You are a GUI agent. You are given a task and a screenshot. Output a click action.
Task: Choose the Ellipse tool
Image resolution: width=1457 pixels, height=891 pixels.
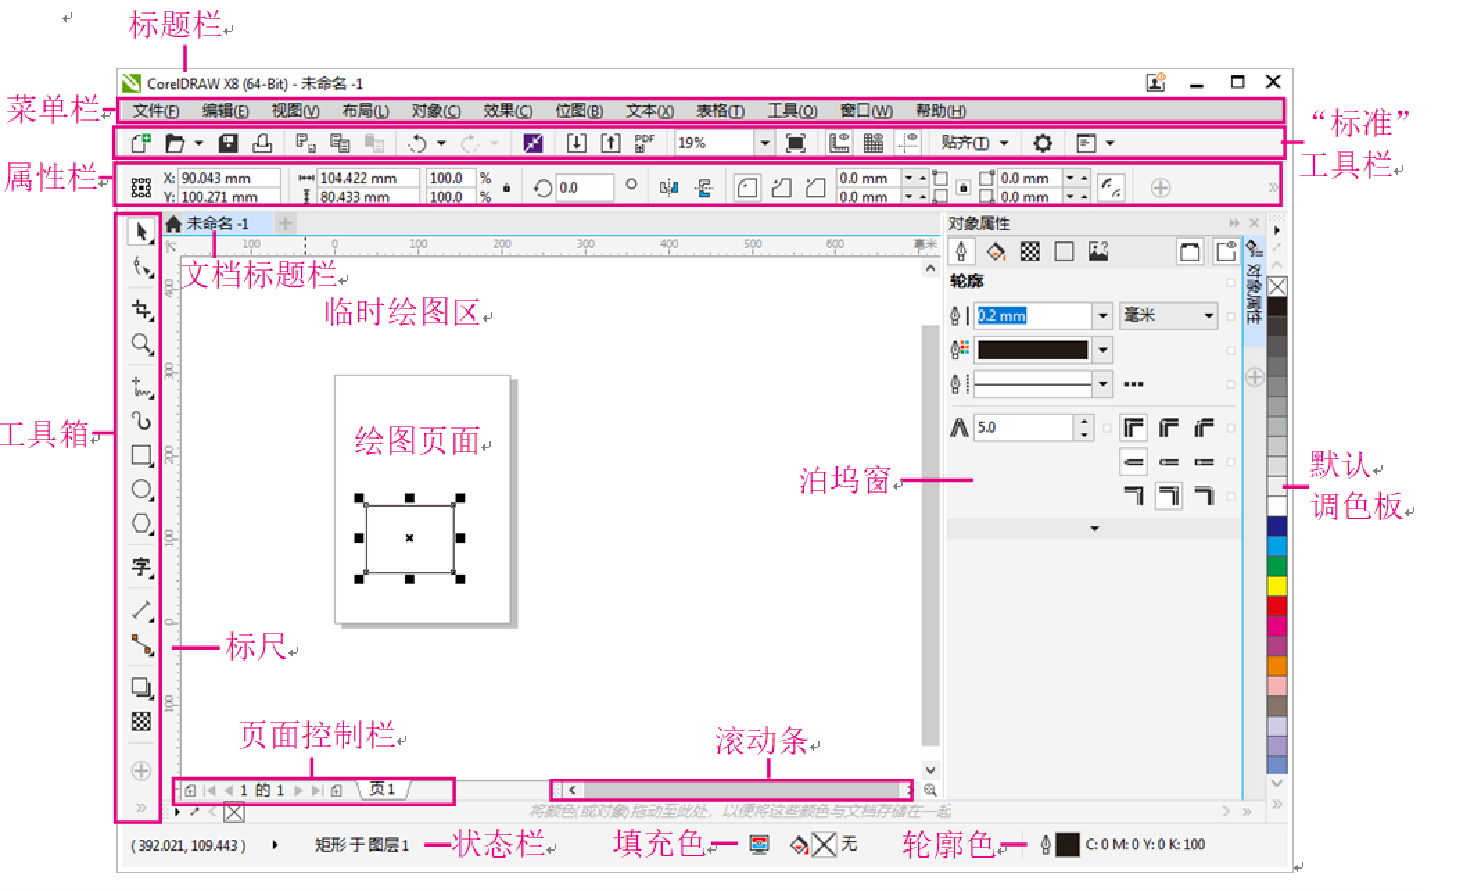point(141,490)
